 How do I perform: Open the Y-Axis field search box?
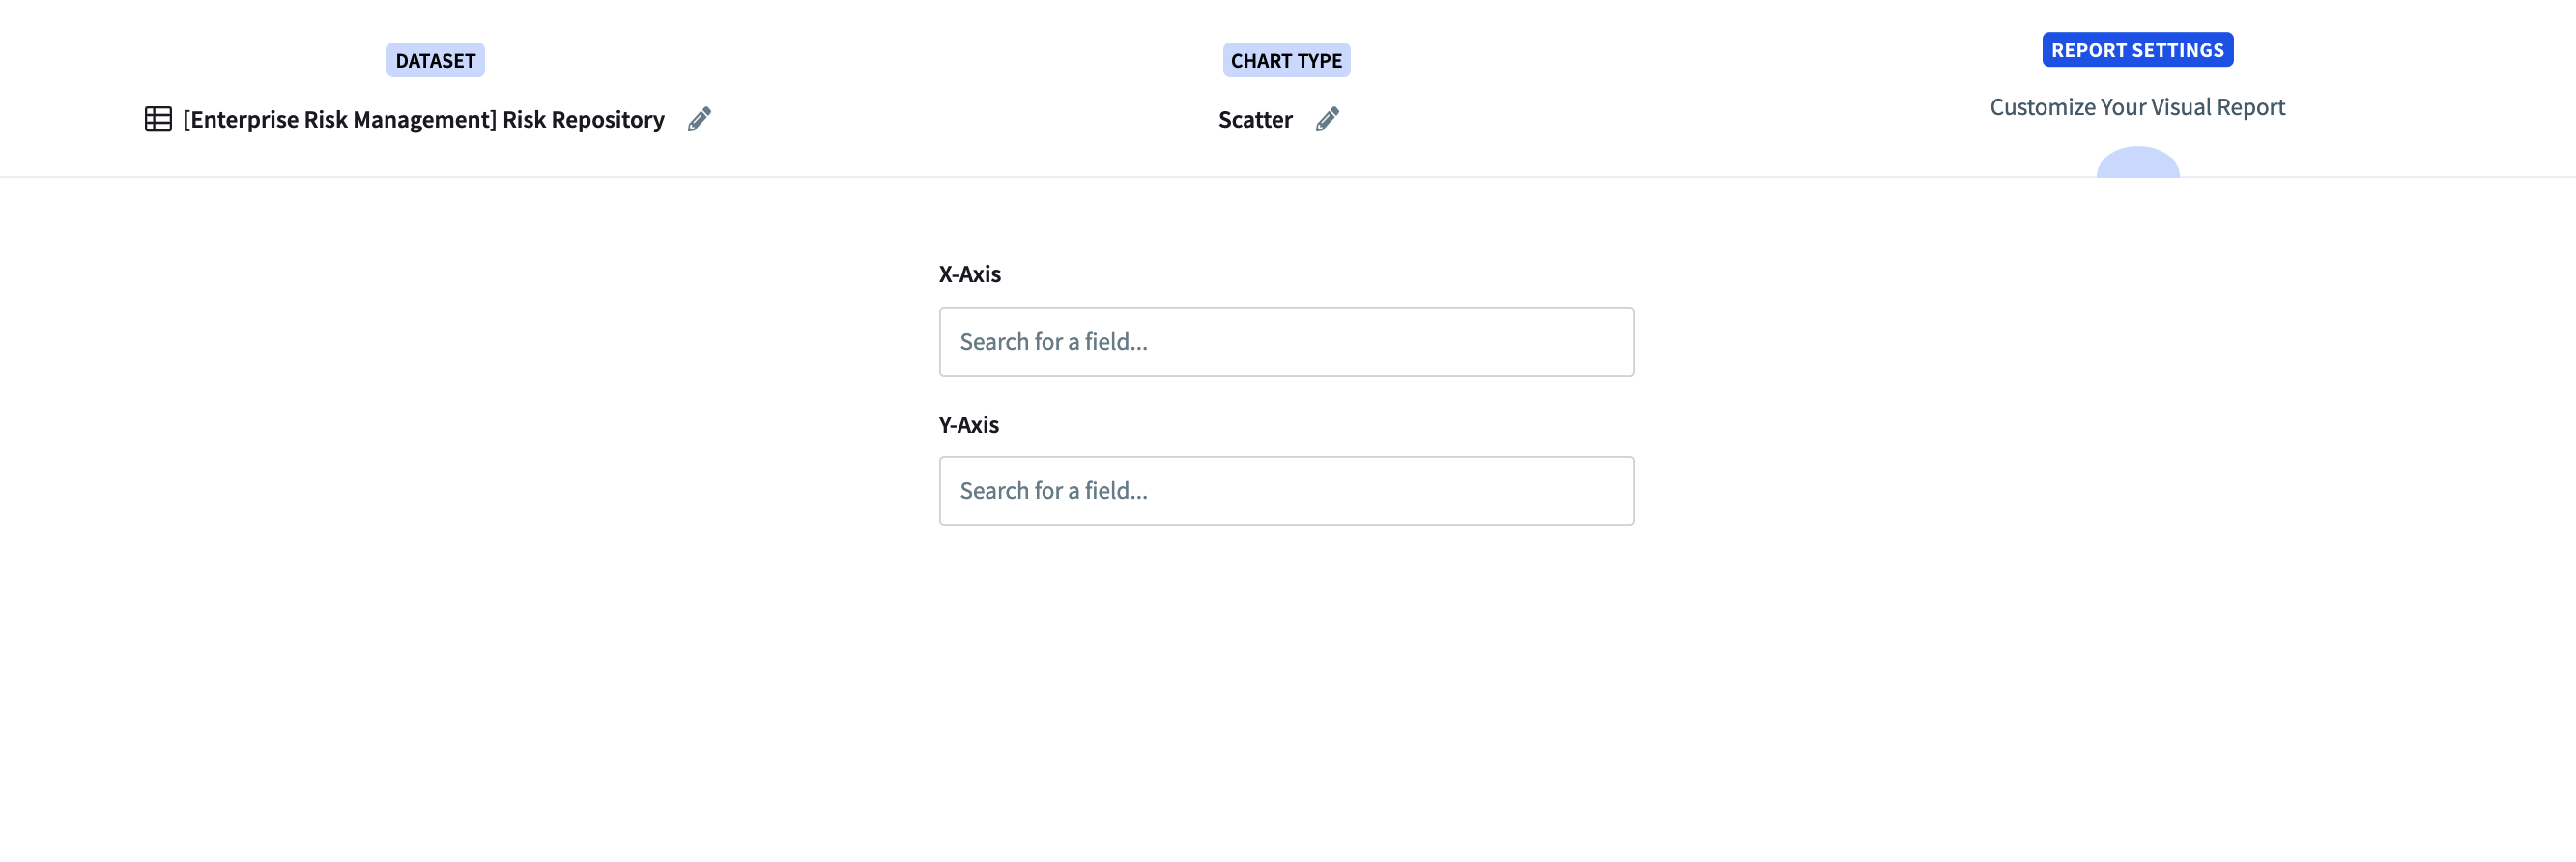pos(1286,491)
